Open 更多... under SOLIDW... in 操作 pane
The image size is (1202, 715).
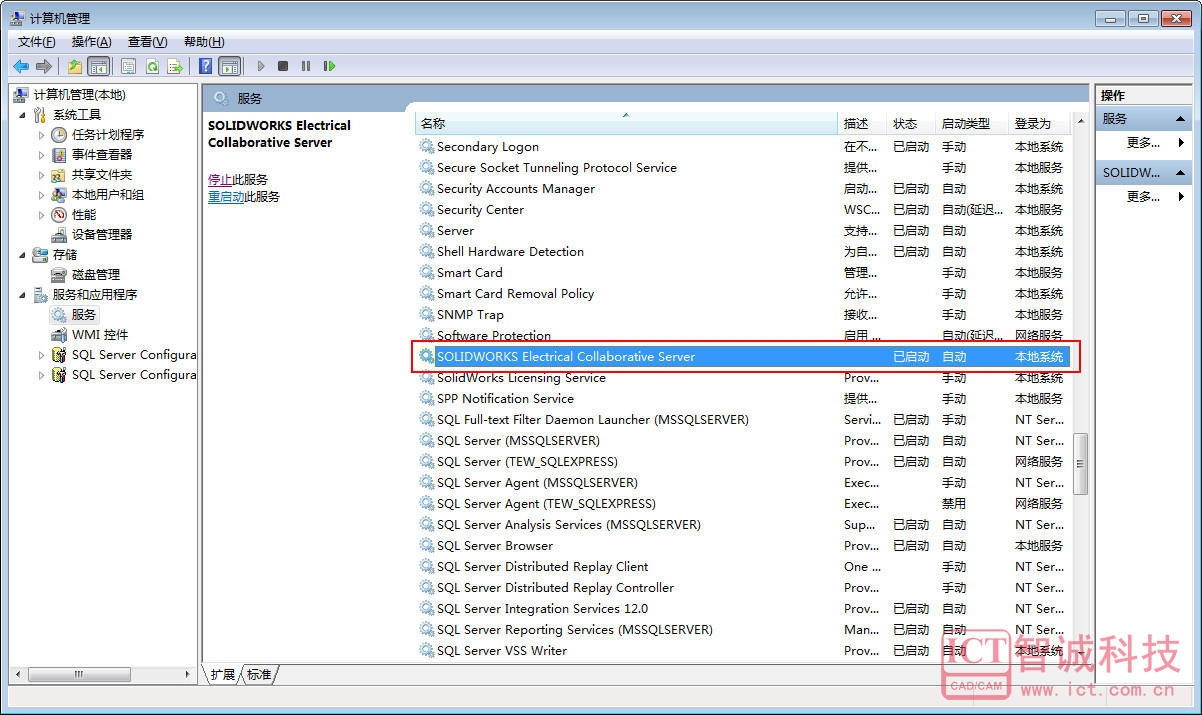1143,196
